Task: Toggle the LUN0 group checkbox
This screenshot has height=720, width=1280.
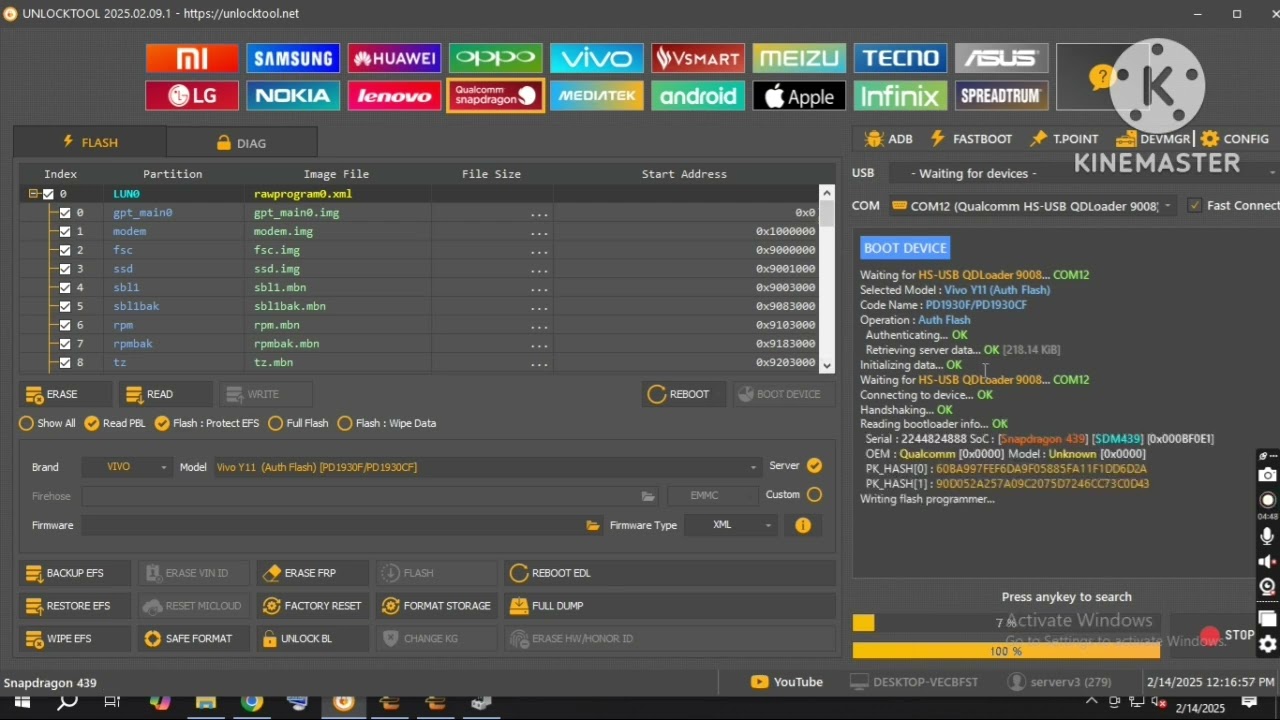Action: point(48,194)
